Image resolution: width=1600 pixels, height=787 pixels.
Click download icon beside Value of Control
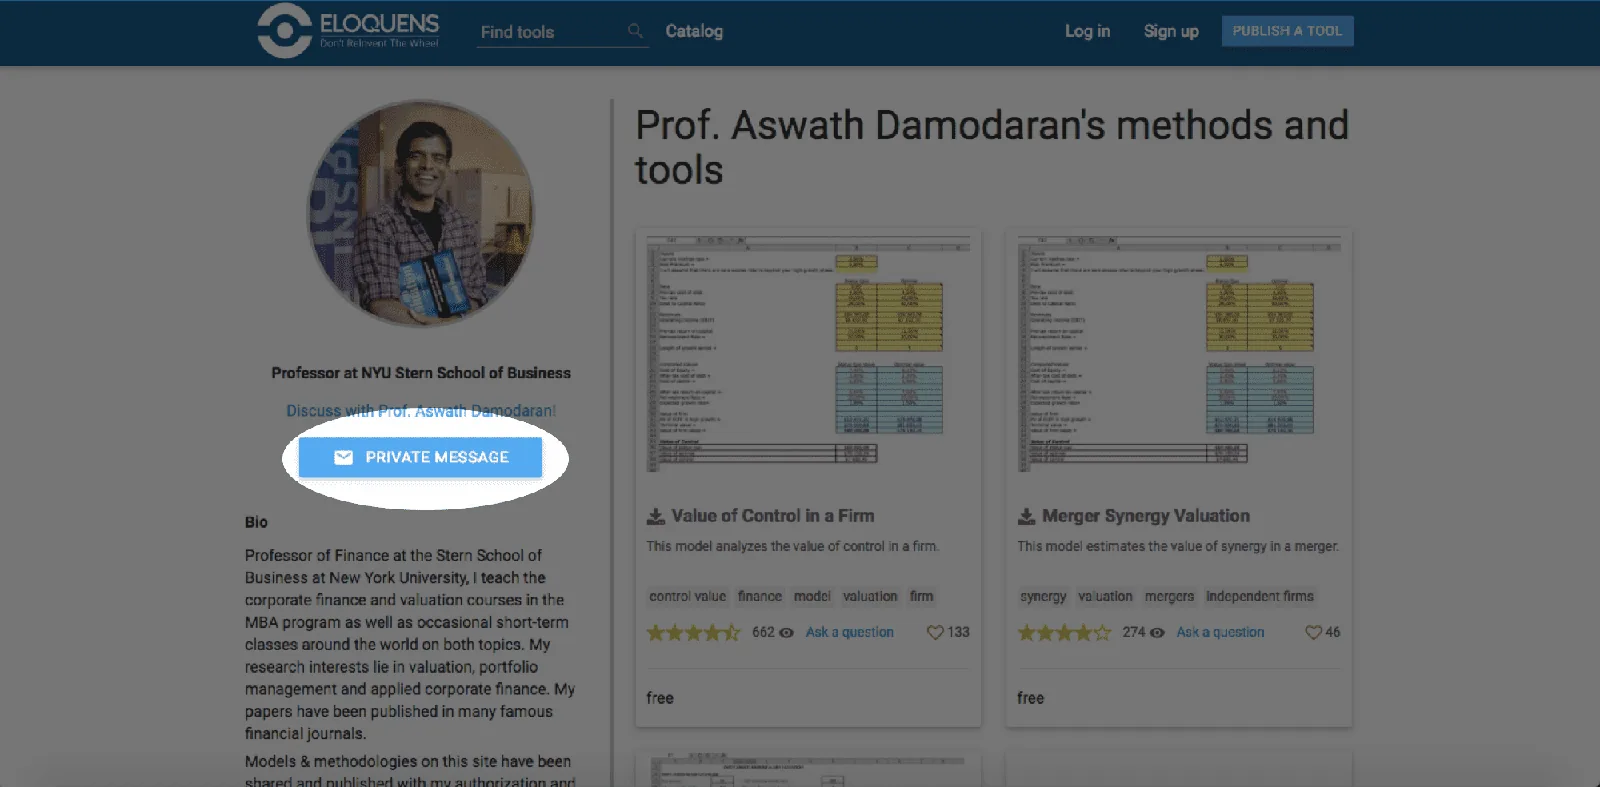point(656,516)
